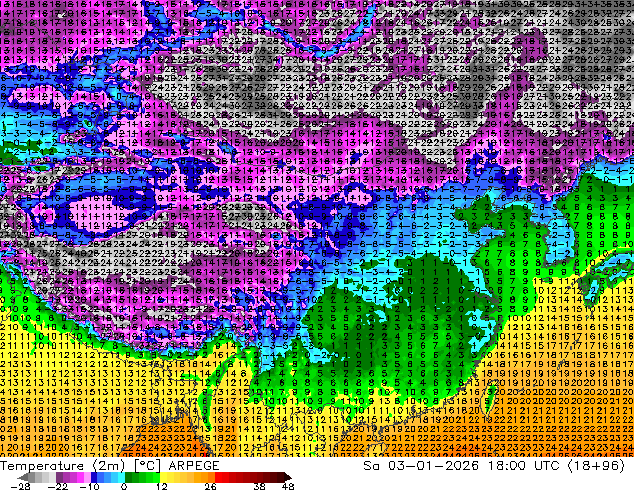Click the '-28' legend label

[20, 486]
